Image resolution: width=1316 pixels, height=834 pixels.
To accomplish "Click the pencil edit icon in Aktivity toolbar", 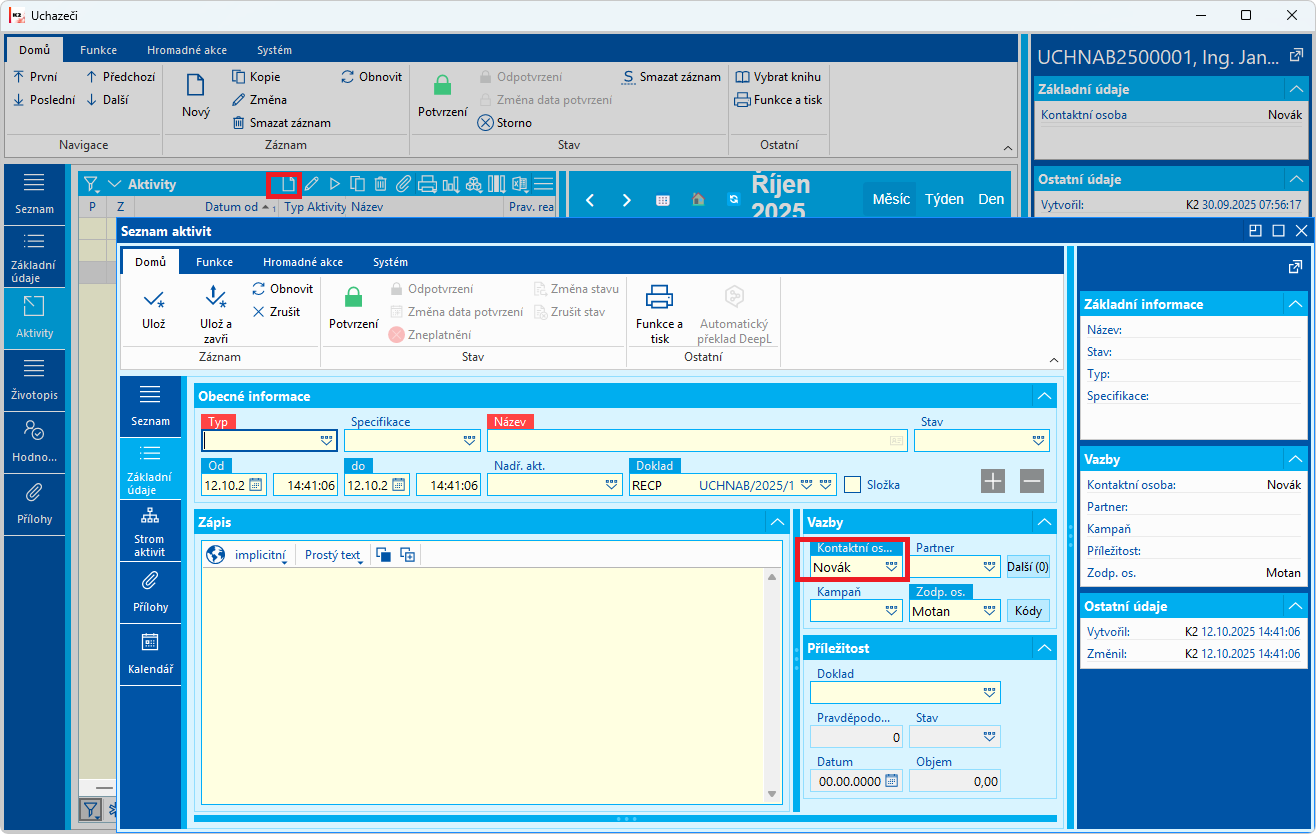I will tap(312, 184).
